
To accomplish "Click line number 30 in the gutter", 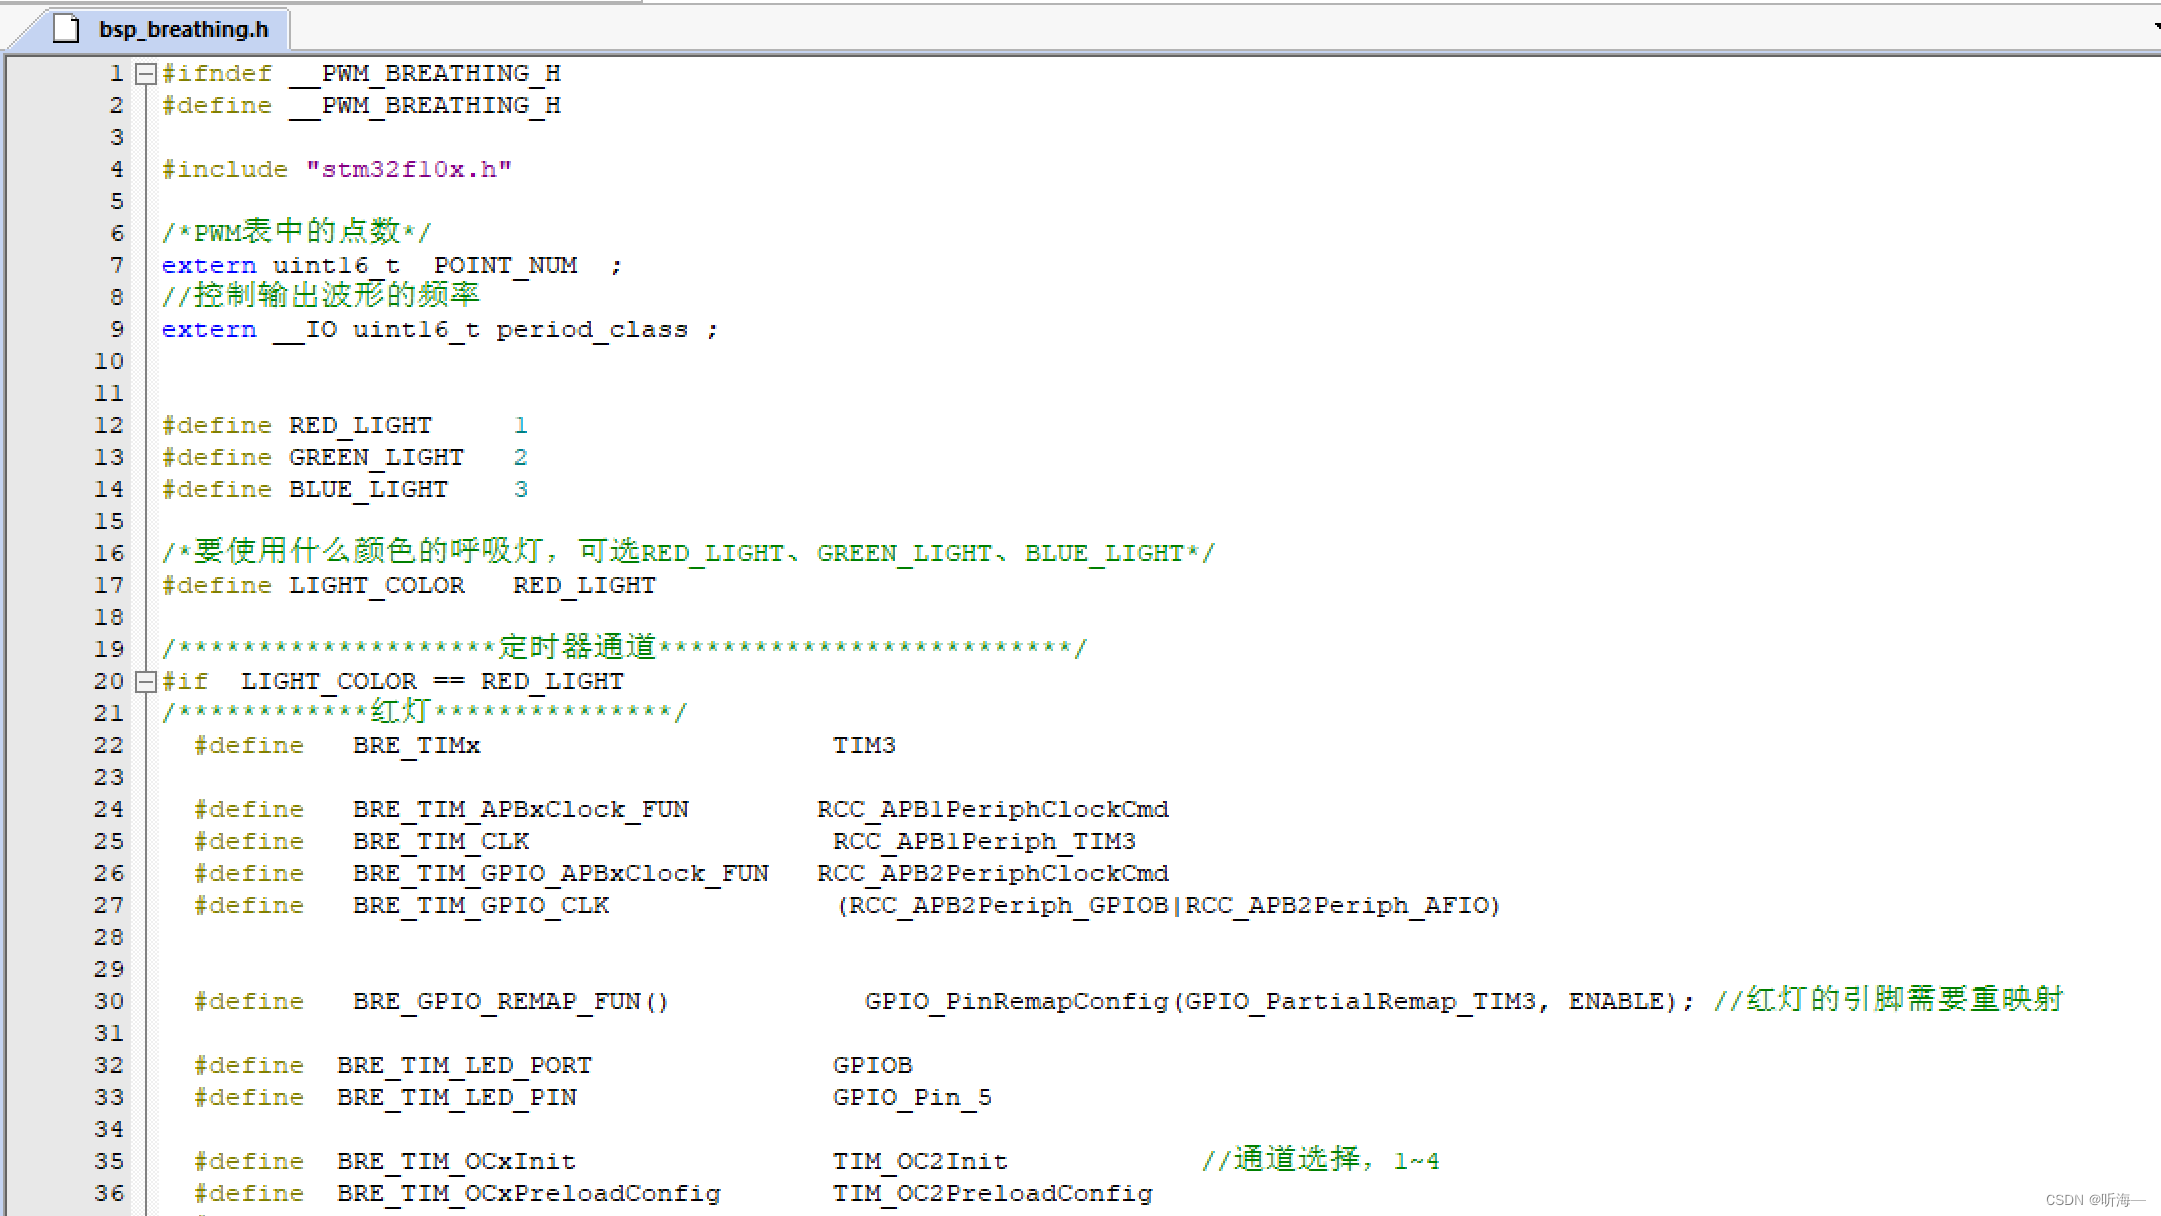I will (109, 1001).
